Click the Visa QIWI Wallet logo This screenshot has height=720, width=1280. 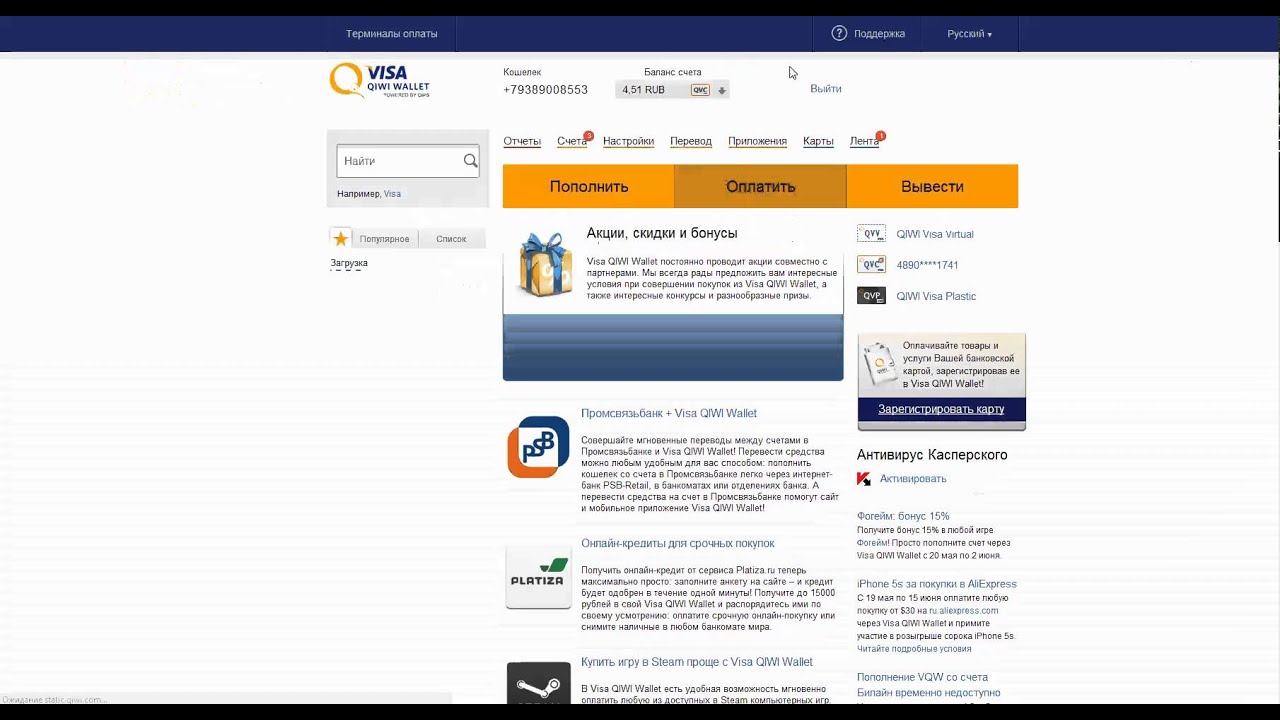tap(380, 80)
